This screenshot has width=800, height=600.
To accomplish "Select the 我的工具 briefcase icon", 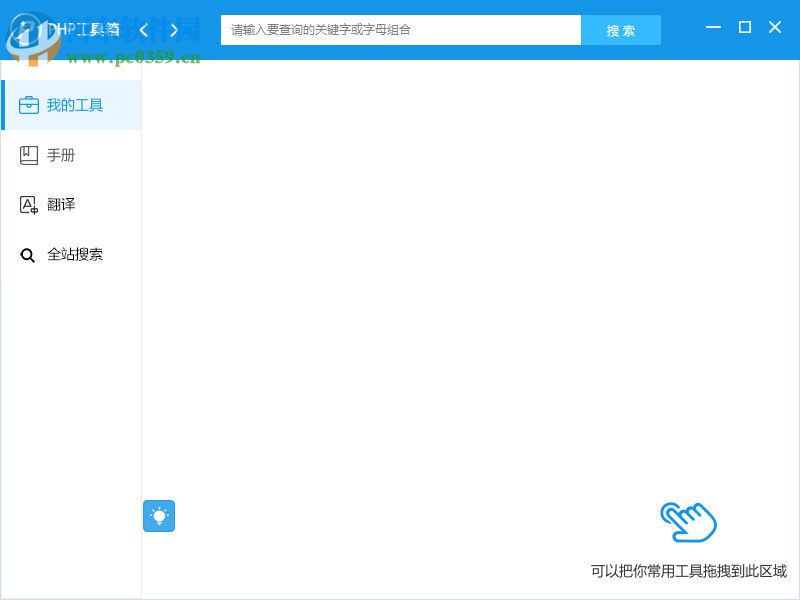I will coord(29,104).
